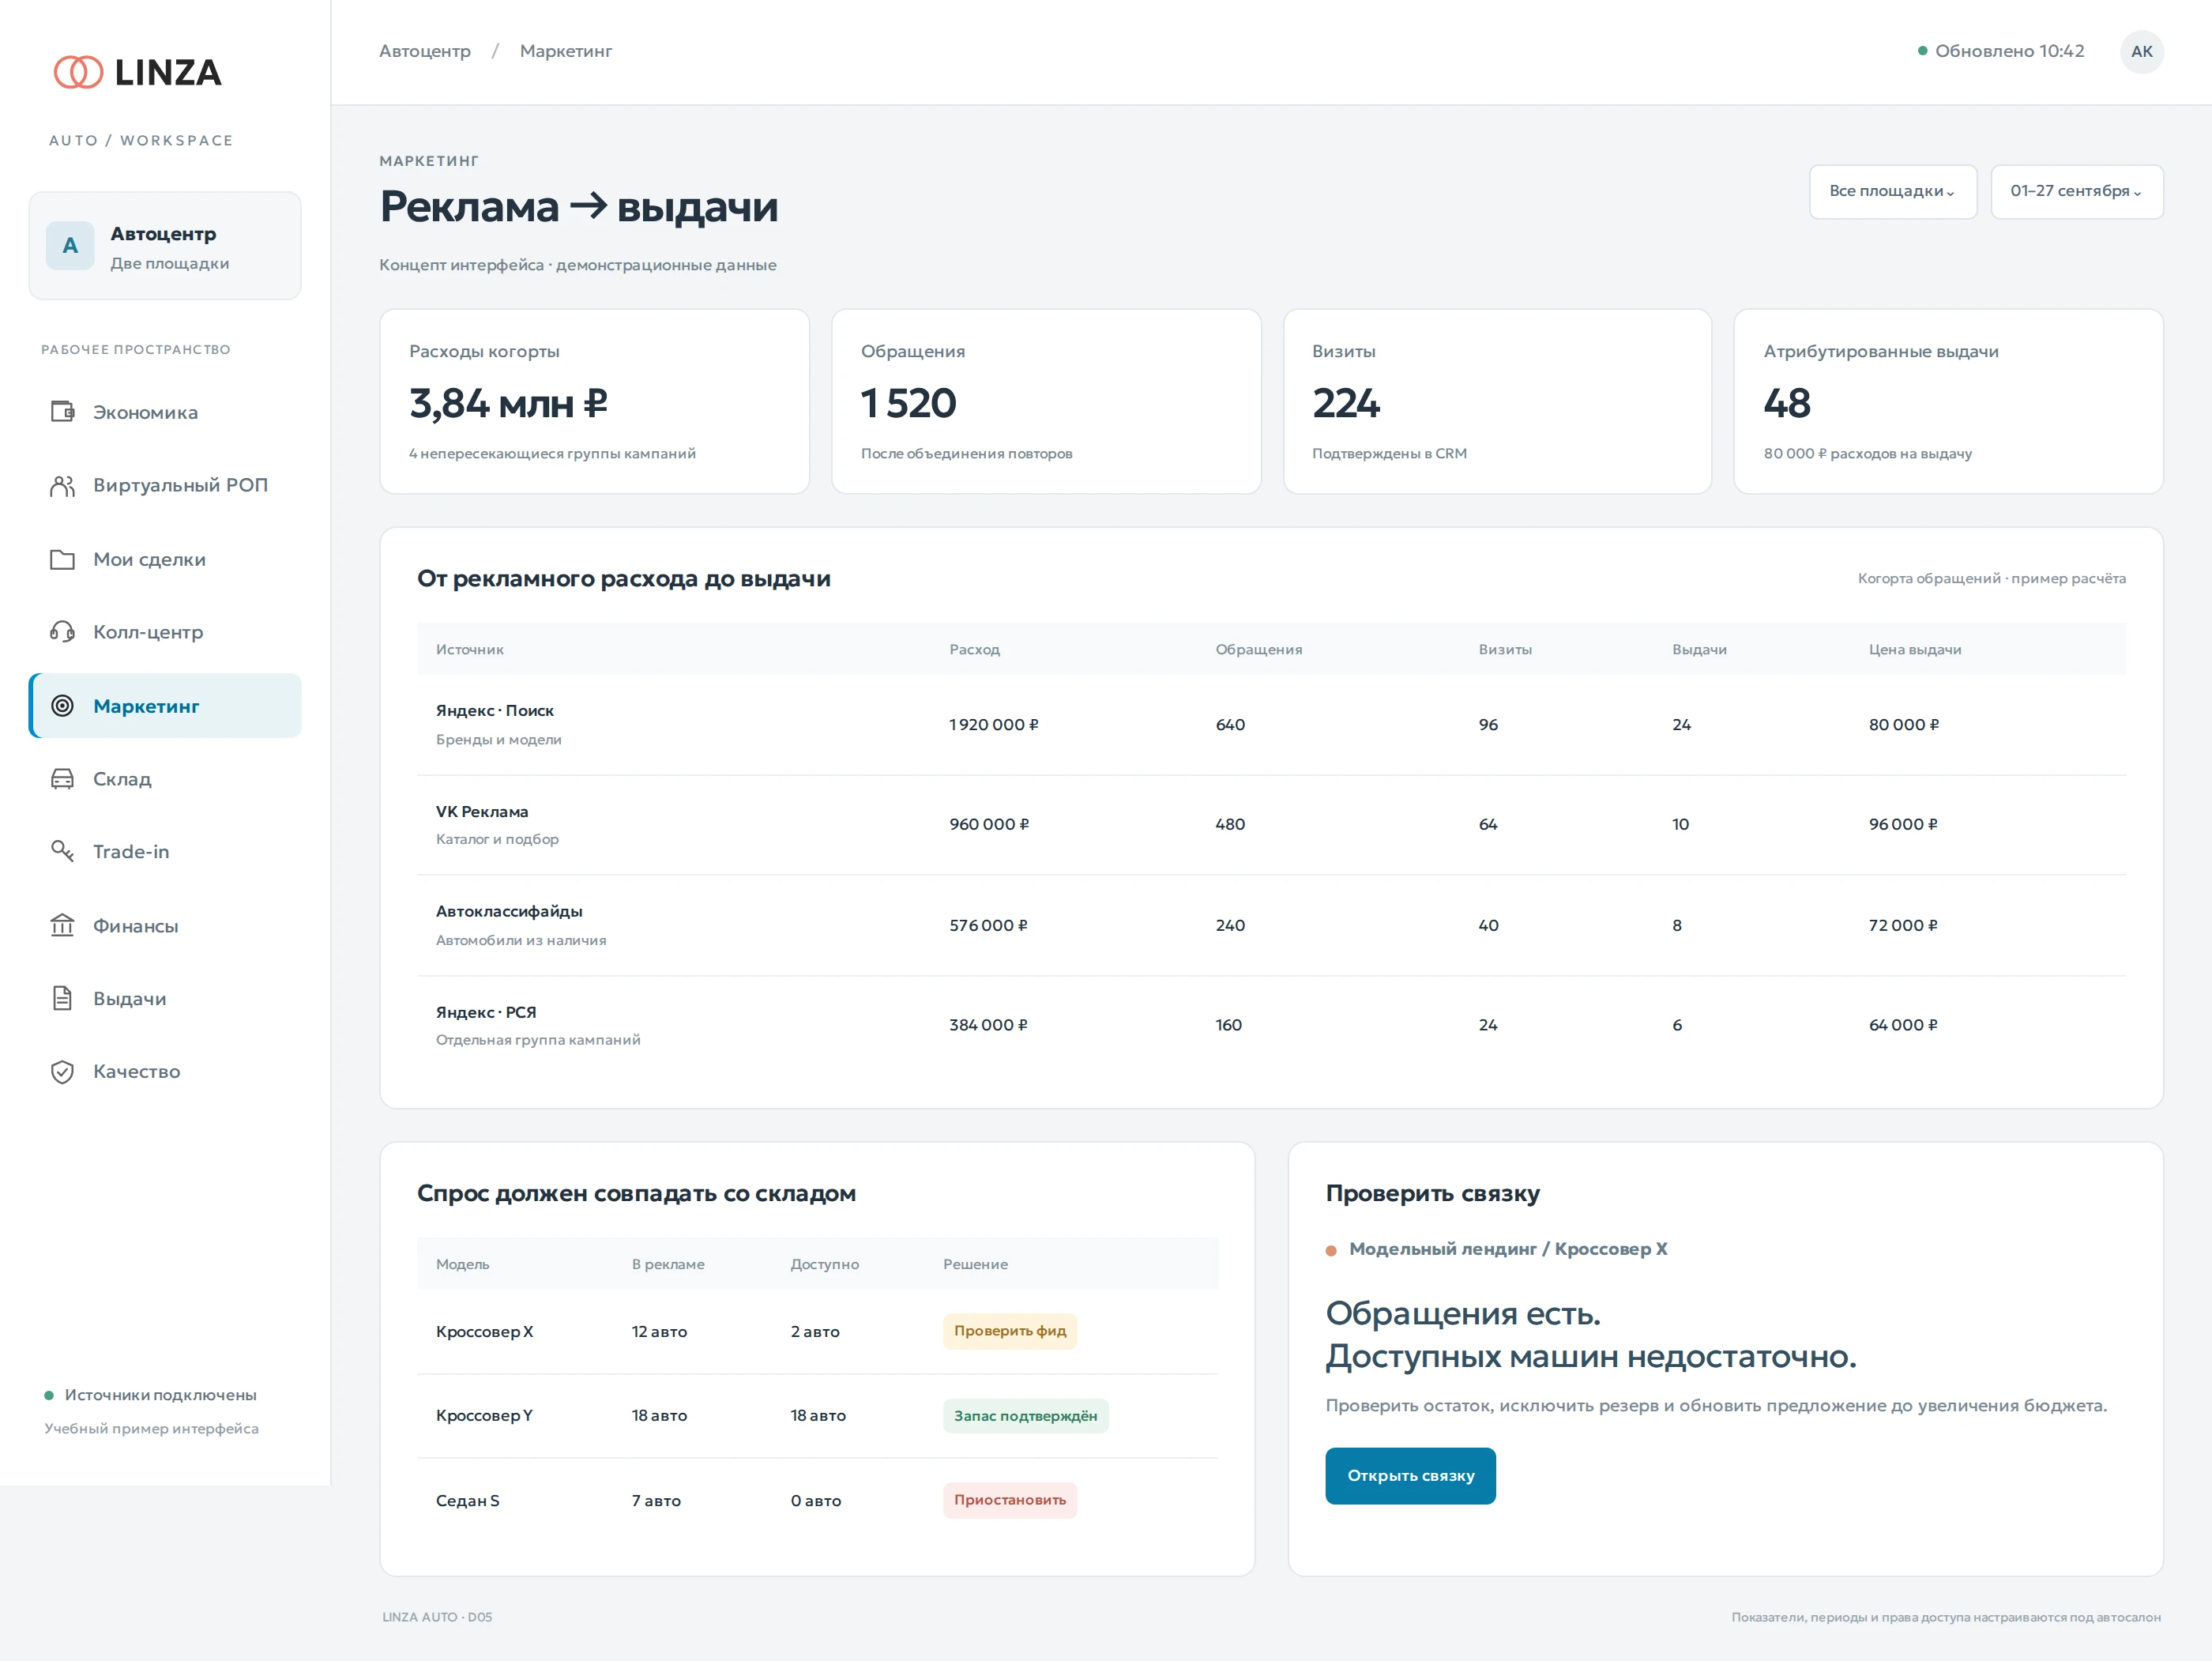Click the Колл-центр headset icon
This screenshot has width=2212, height=1661.
62,632
